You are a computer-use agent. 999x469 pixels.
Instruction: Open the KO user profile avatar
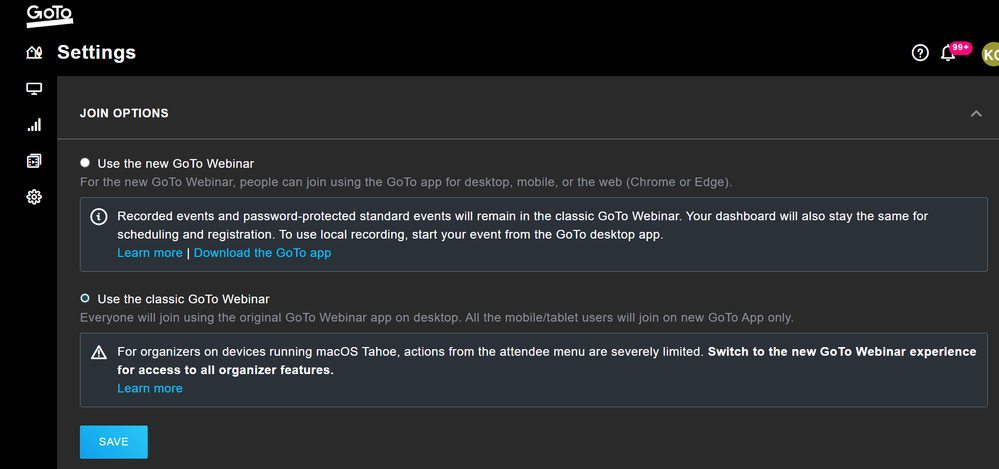pos(989,54)
